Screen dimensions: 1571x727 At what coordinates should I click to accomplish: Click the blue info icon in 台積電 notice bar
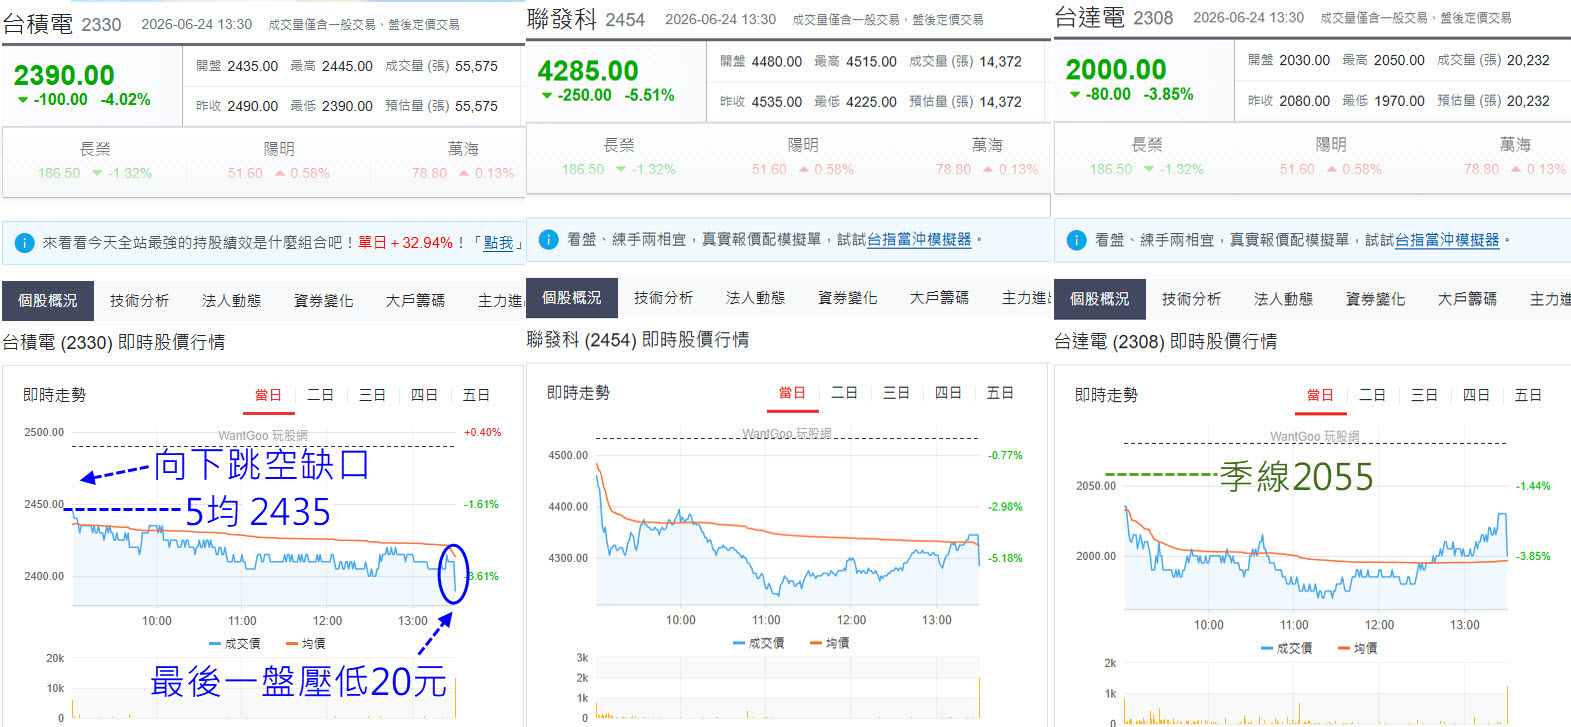pyautogui.click(x=25, y=243)
